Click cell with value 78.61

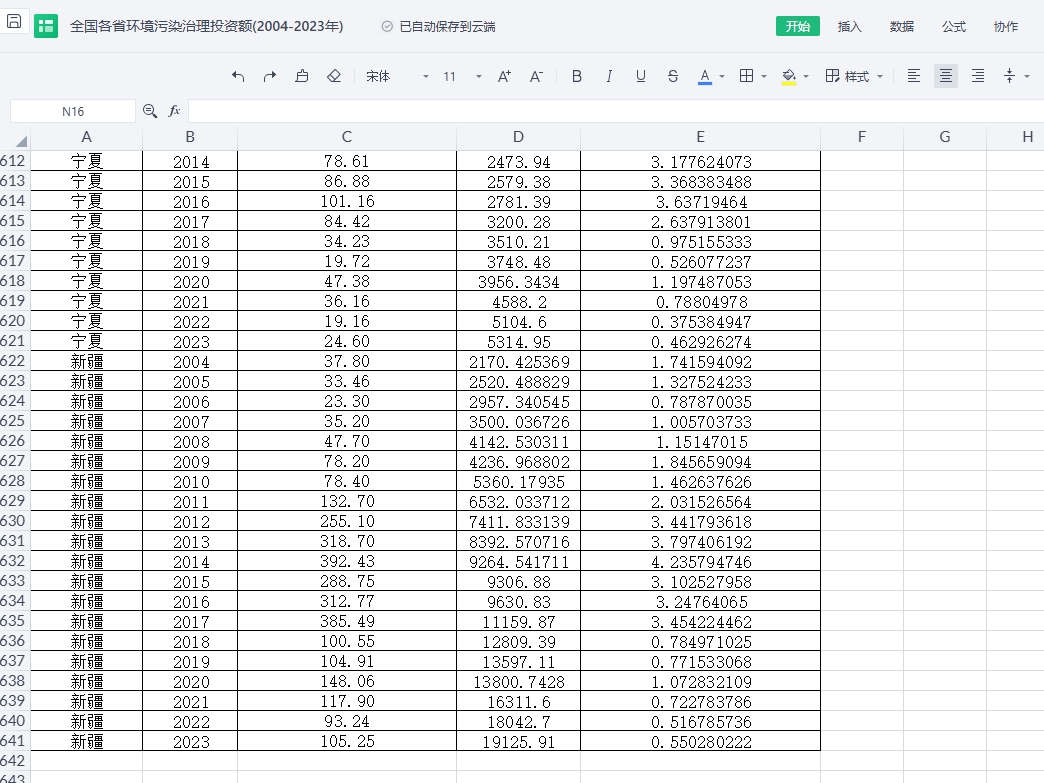(x=347, y=161)
